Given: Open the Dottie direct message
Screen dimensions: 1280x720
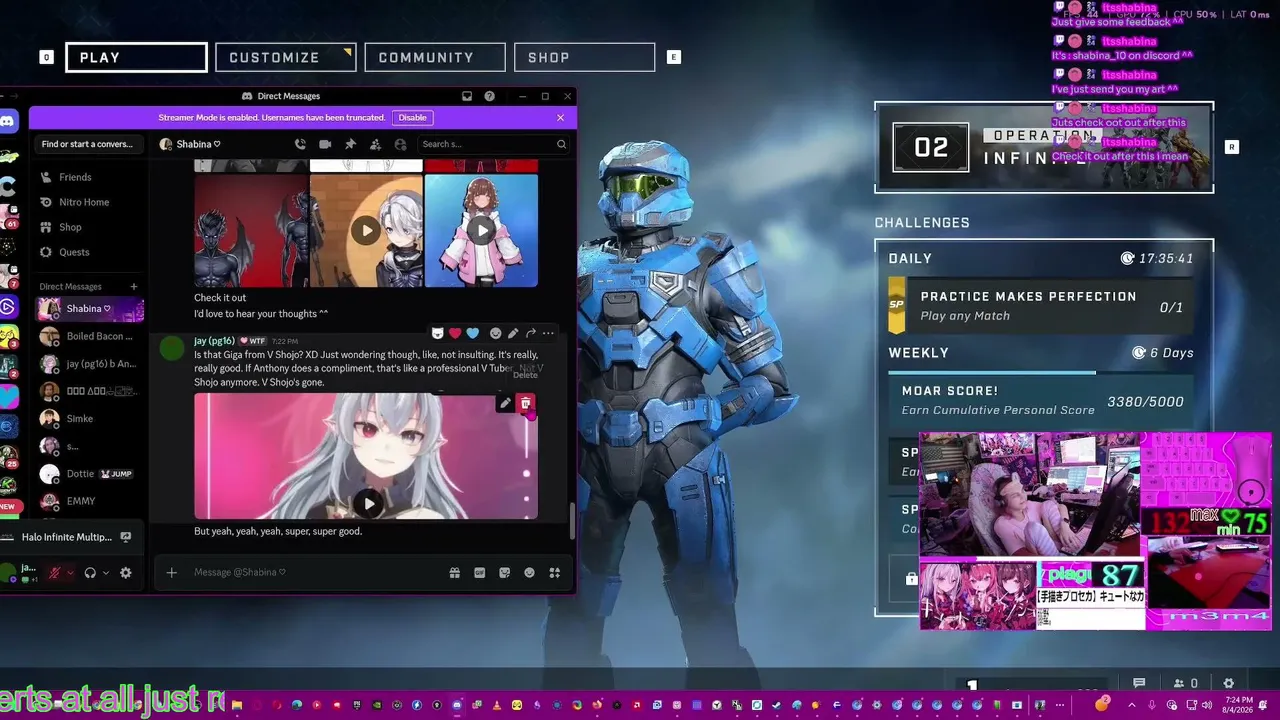Looking at the screenshot, I should [88, 473].
